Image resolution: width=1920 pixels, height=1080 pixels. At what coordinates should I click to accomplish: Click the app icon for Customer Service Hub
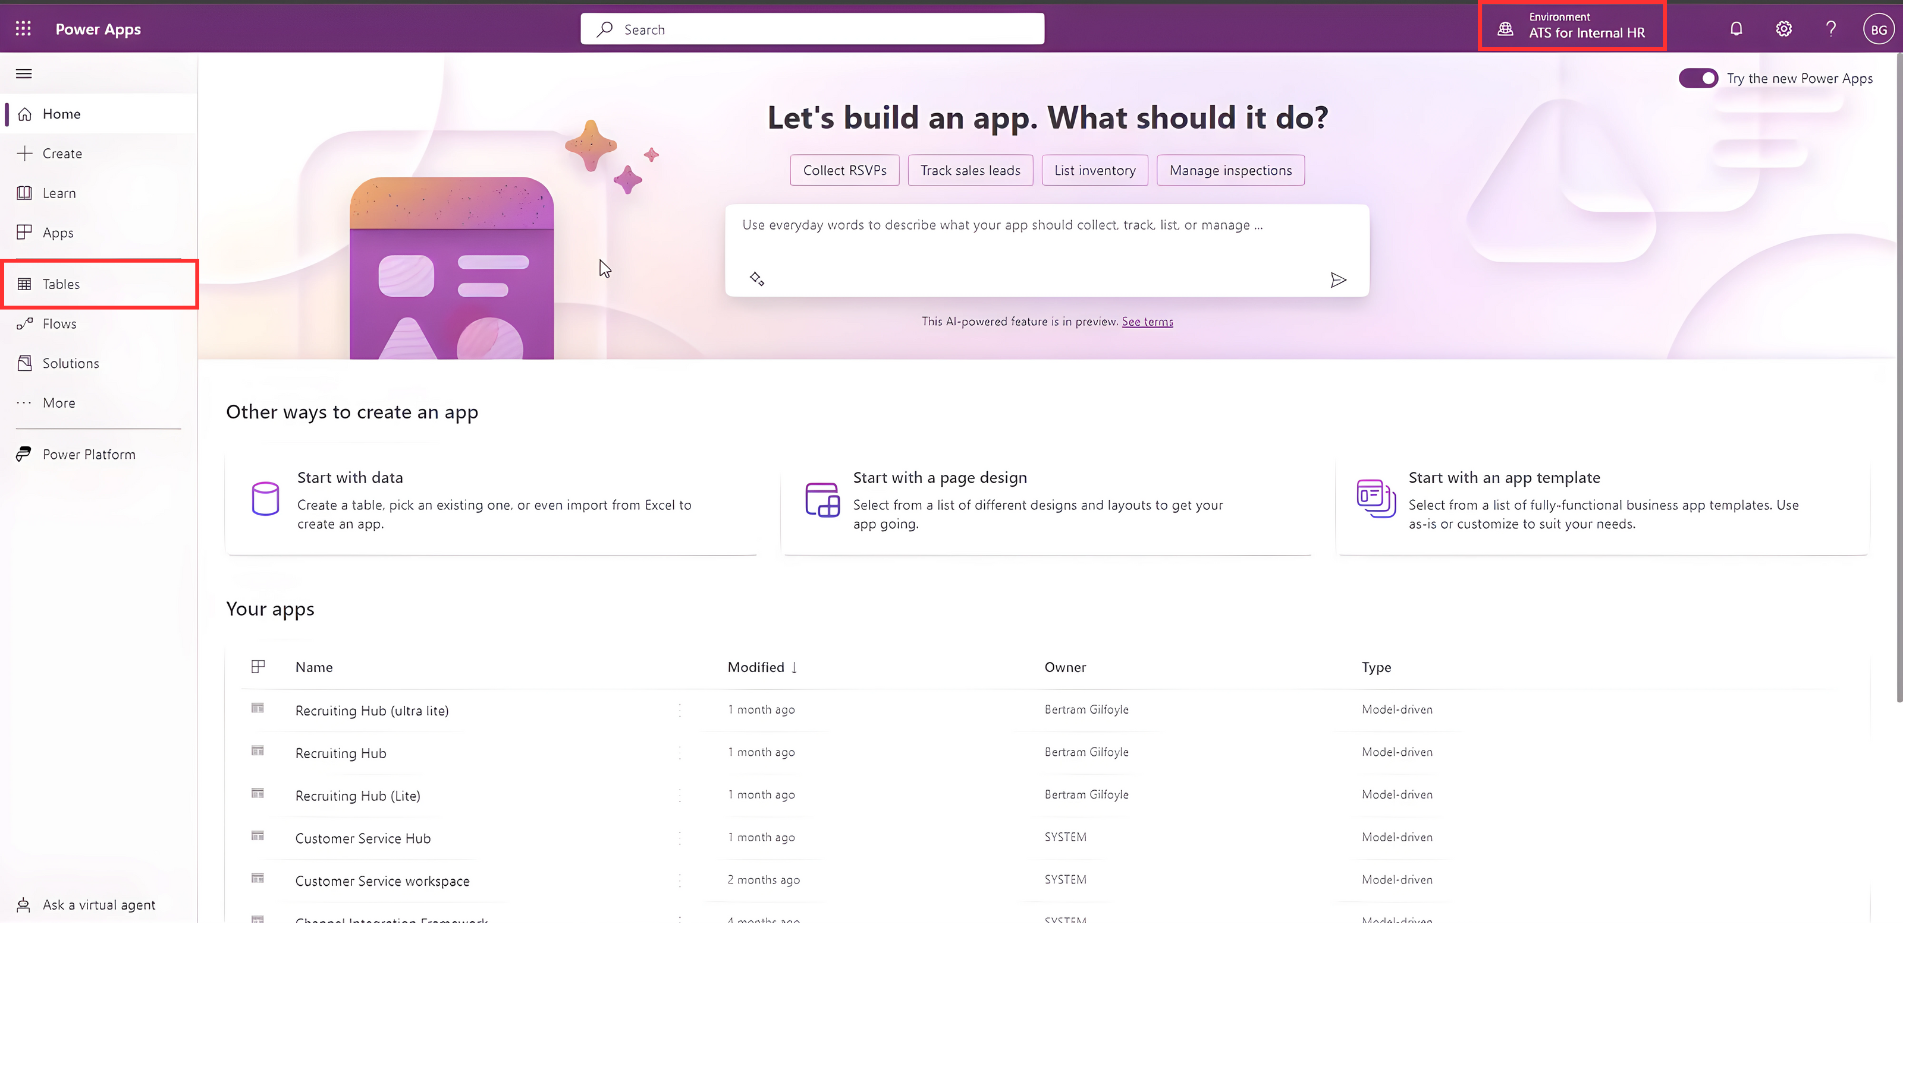coord(258,836)
